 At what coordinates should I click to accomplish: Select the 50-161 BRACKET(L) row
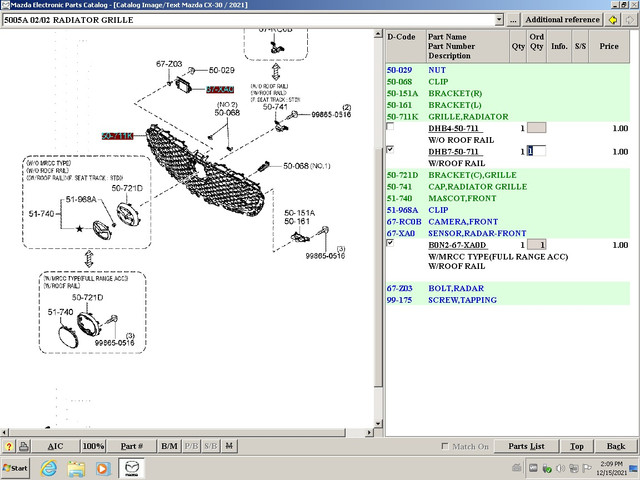[507, 105]
